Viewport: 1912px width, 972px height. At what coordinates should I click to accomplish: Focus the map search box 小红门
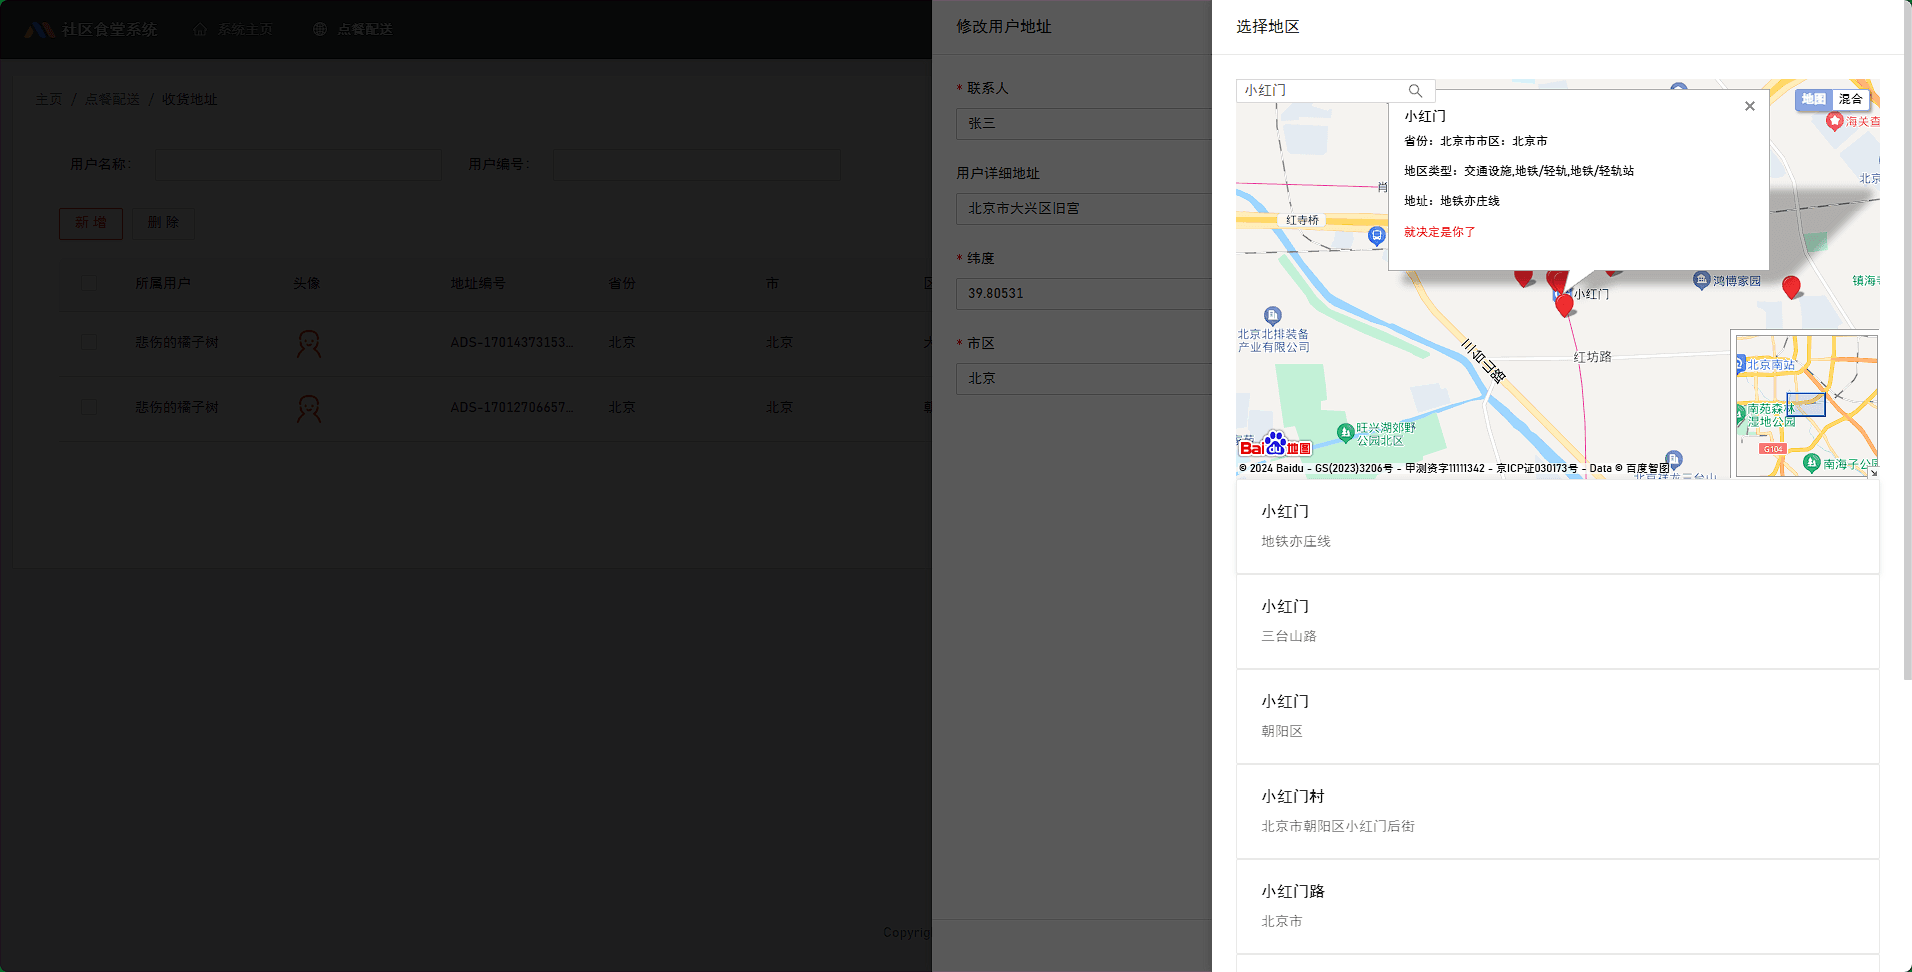(x=1321, y=90)
